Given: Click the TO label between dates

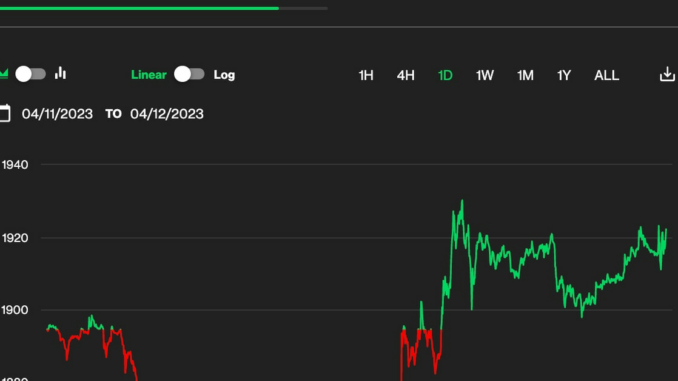Looking at the screenshot, I should click(113, 114).
